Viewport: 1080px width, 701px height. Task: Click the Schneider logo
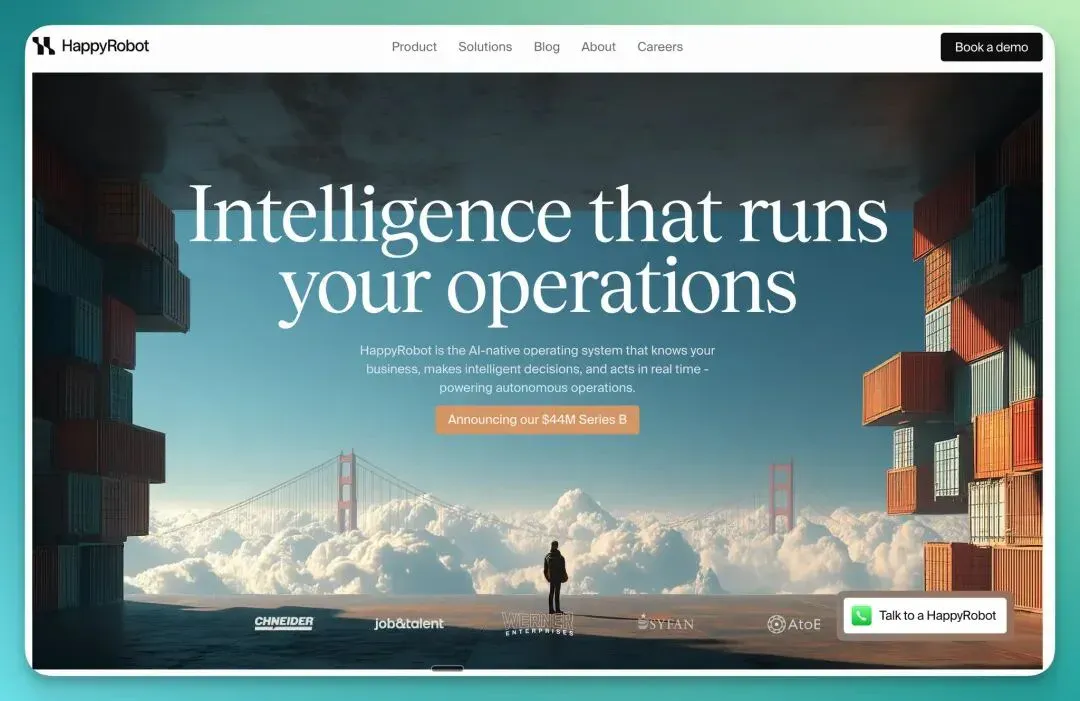tap(284, 622)
